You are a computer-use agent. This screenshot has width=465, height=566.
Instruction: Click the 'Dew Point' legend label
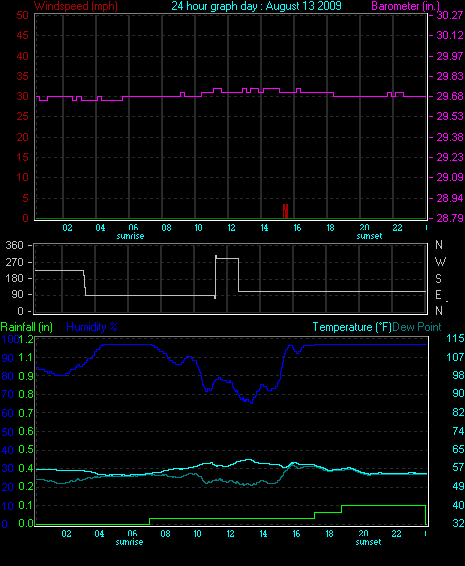click(417, 327)
